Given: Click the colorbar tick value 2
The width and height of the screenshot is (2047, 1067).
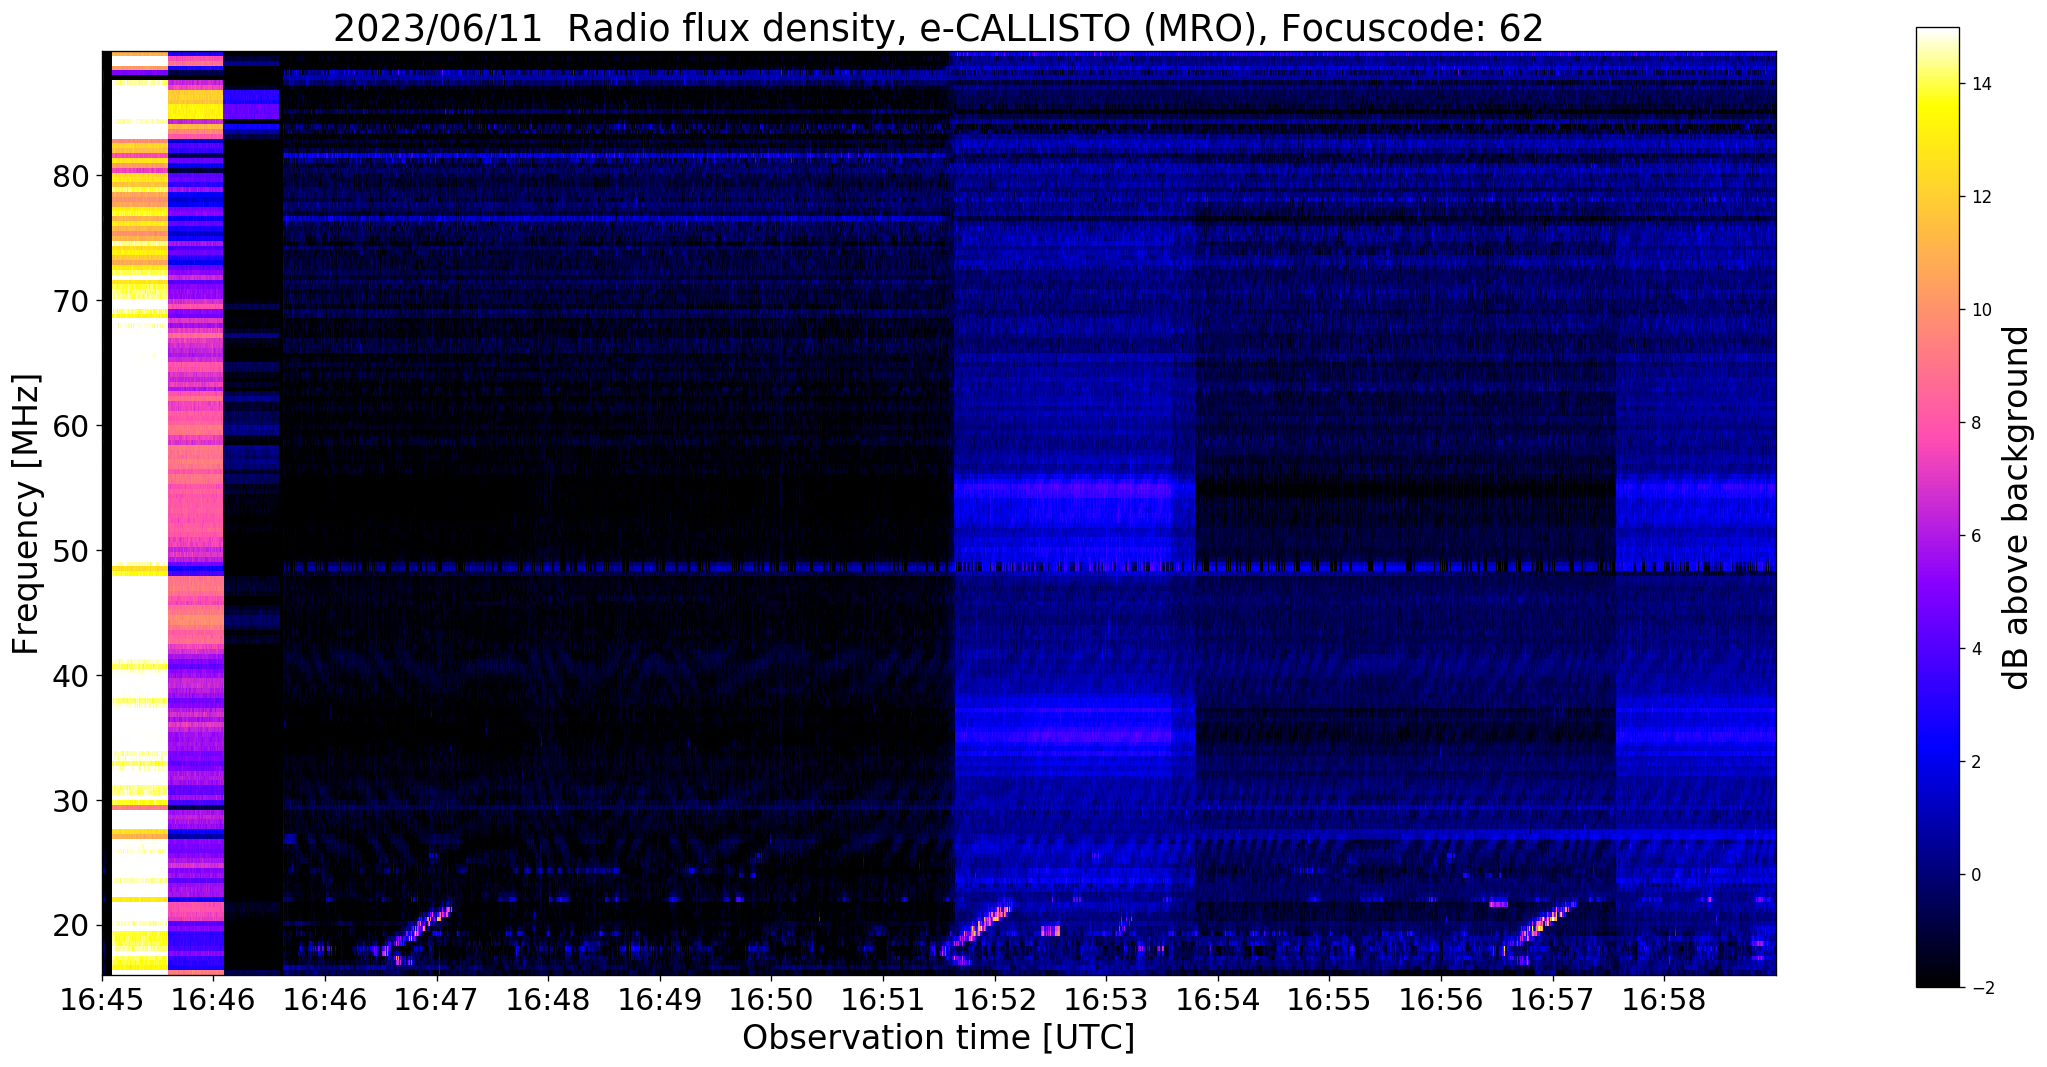Looking at the screenshot, I should (x=1975, y=762).
